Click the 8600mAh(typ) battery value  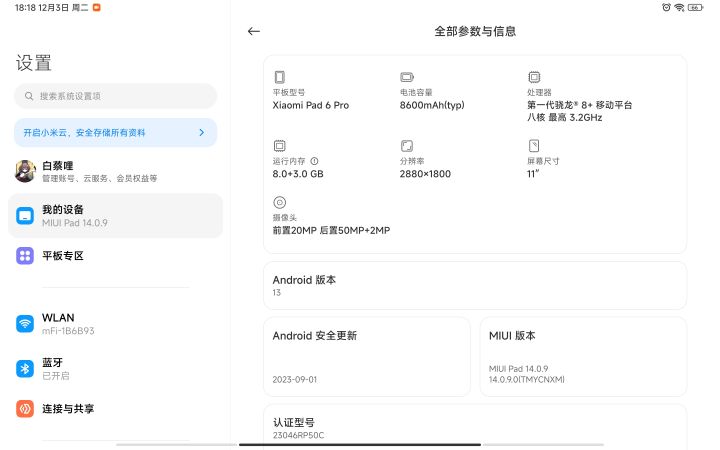click(432, 105)
